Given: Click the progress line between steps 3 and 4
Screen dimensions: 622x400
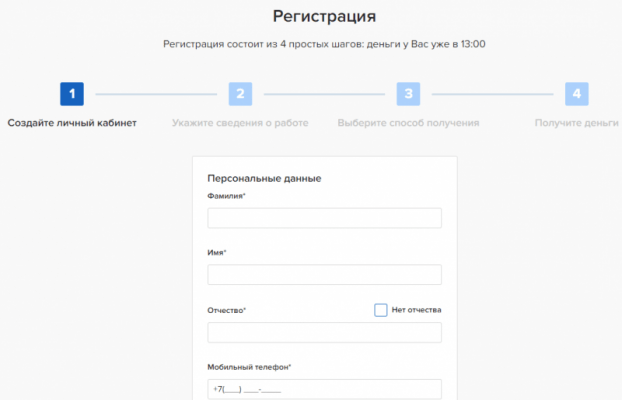Looking at the screenshot, I should point(492,94).
